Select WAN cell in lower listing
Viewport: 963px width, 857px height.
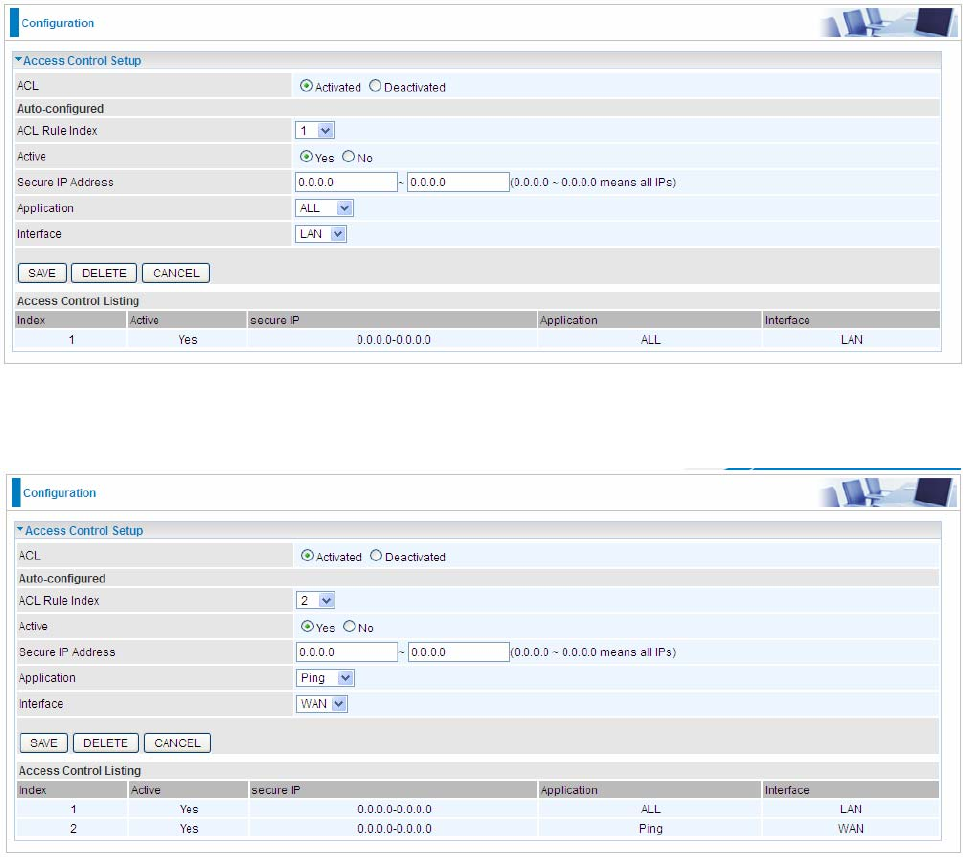(851, 829)
